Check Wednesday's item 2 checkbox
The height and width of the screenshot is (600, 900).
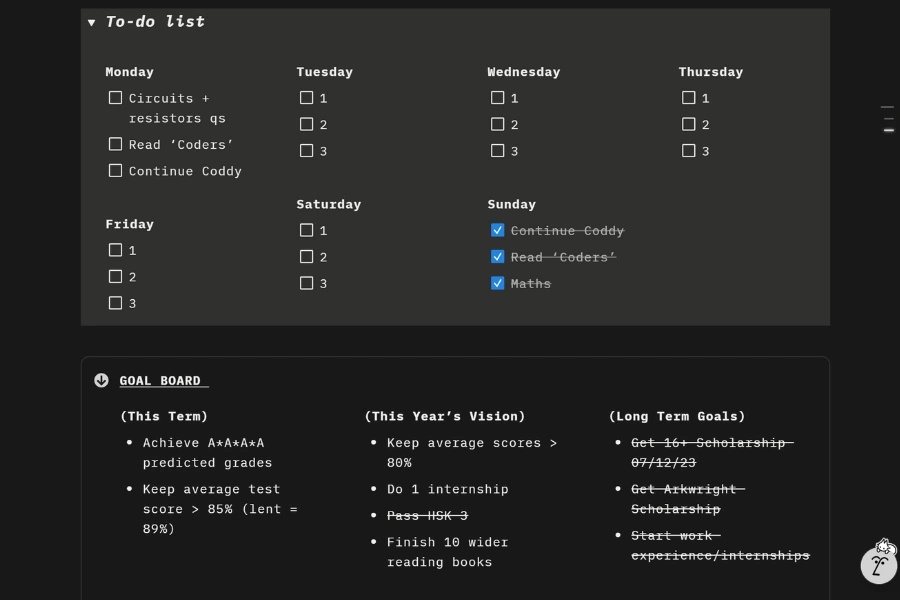tap(497, 124)
